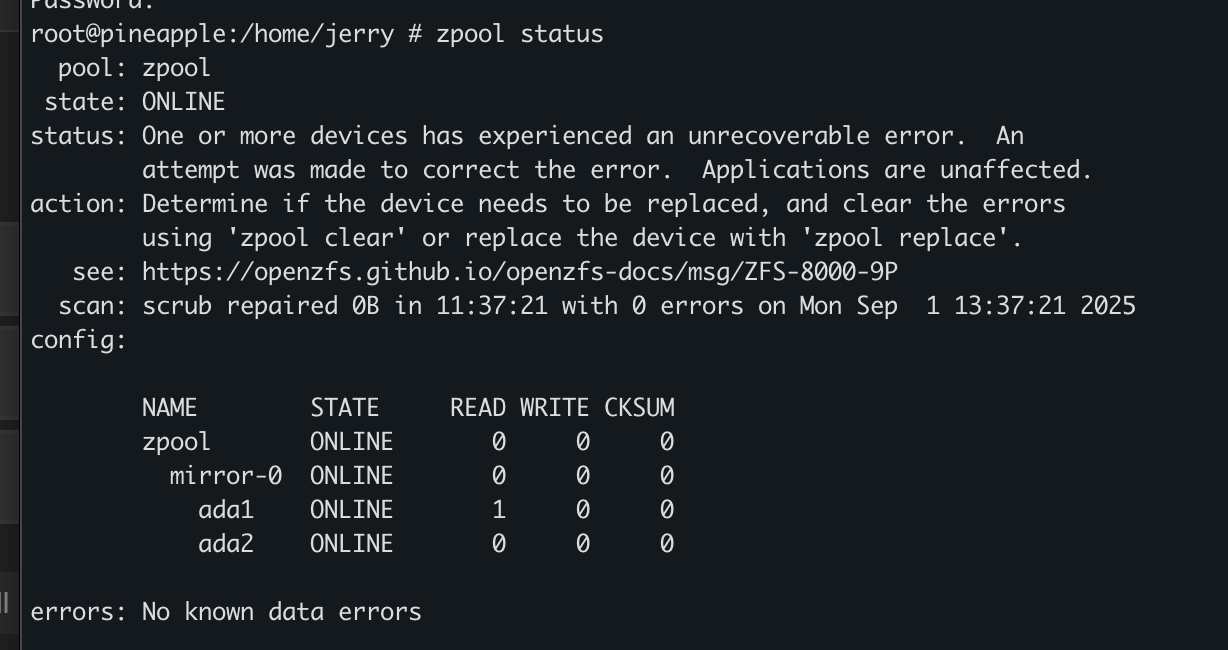1228x650 pixels.
Task: Click the mirror-0 vdev name
Action: coord(225,476)
